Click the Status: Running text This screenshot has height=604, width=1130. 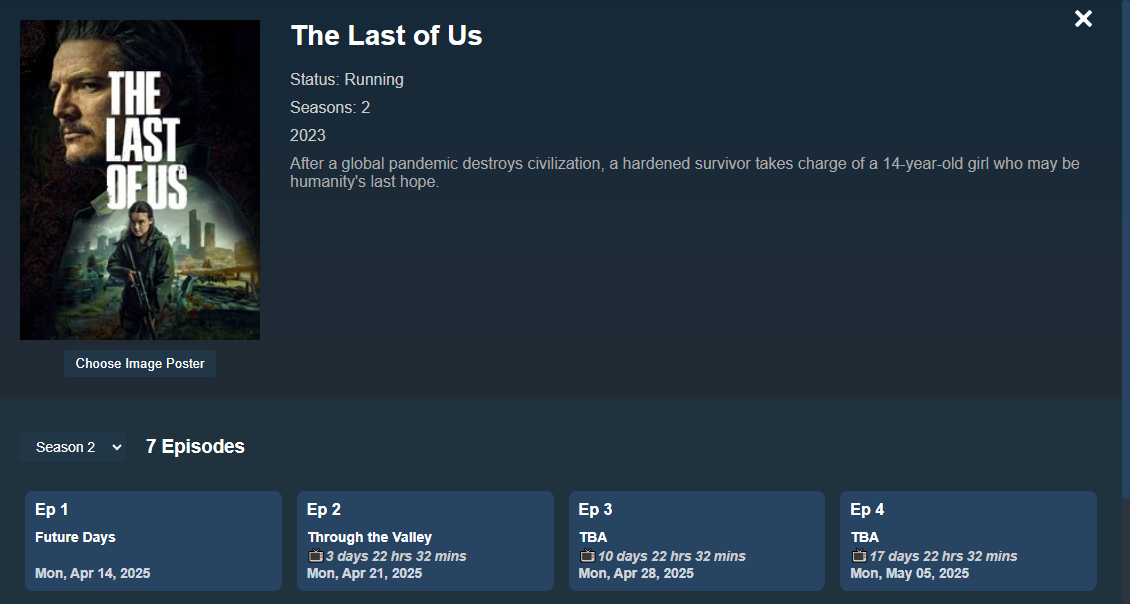[347, 80]
